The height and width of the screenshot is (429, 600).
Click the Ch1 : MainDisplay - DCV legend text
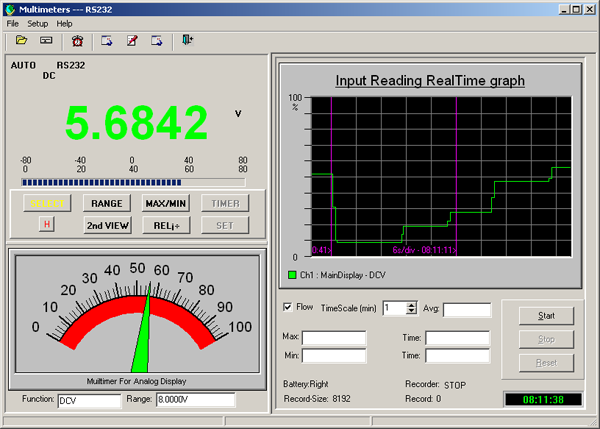pos(342,275)
